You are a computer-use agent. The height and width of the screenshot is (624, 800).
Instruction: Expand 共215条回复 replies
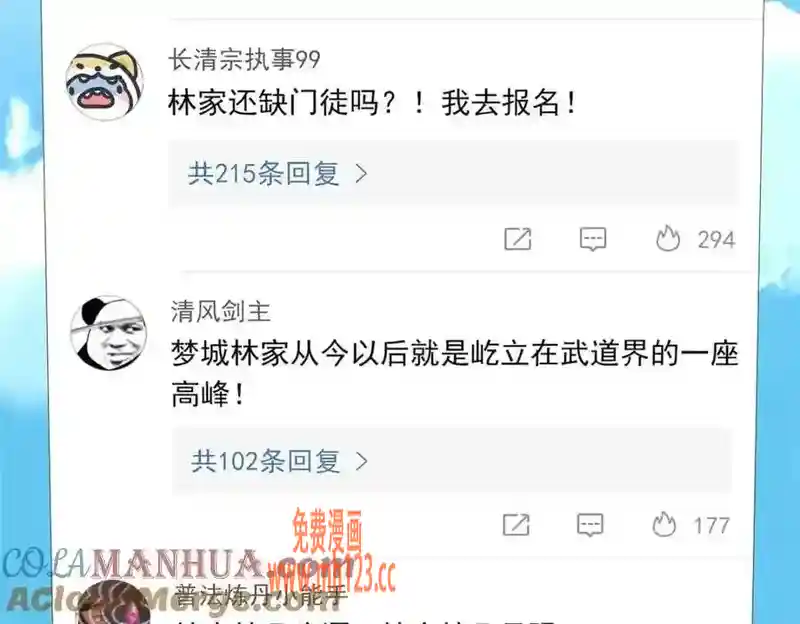click(x=454, y=173)
